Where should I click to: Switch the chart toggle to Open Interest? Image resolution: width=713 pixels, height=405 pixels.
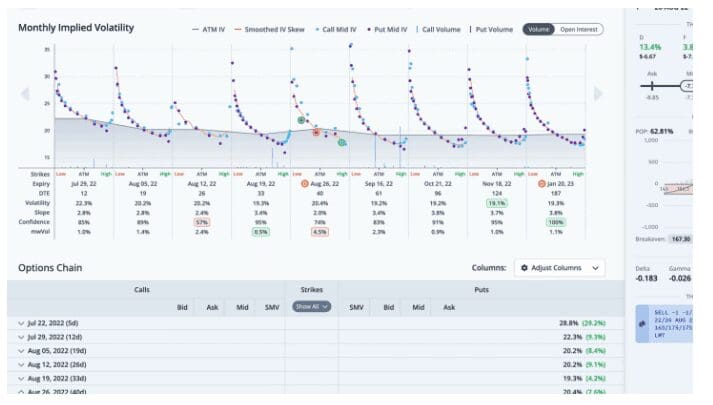(x=580, y=29)
